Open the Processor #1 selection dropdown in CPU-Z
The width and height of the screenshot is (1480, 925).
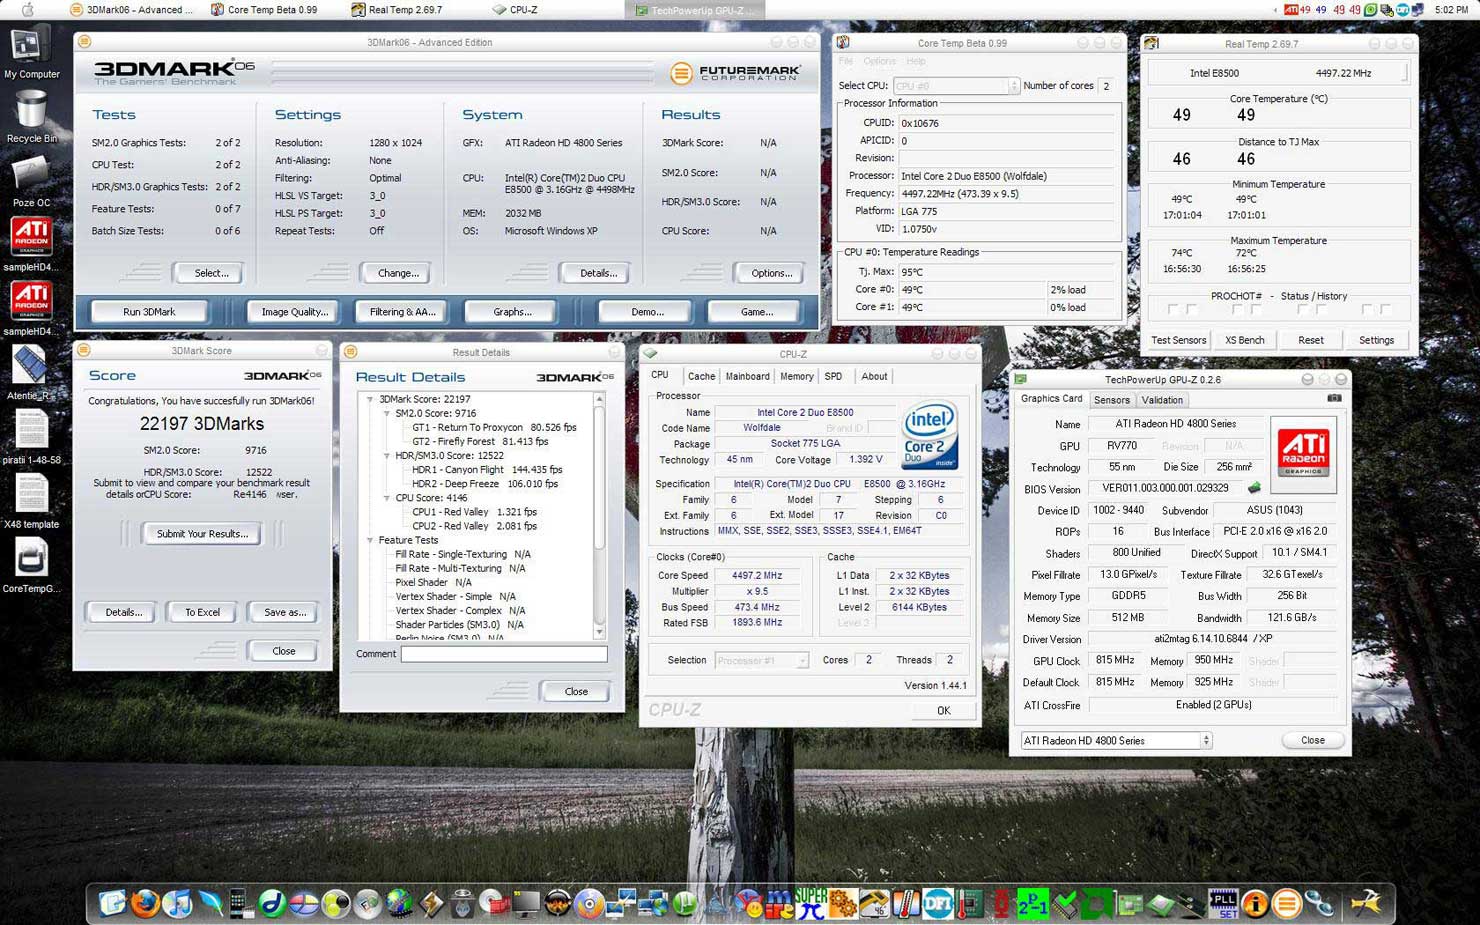pyautogui.click(x=761, y=660)
